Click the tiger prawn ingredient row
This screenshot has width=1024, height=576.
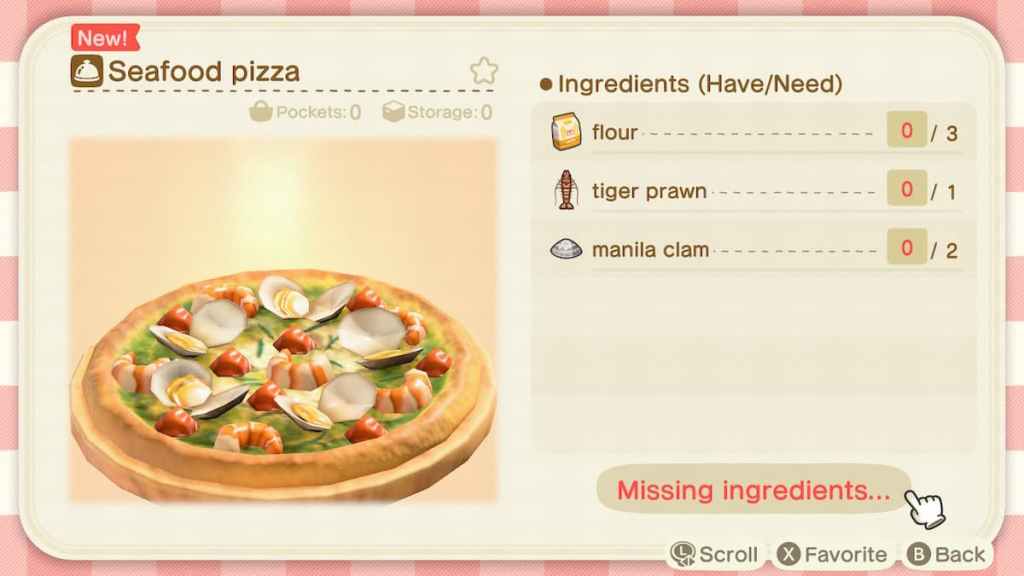754,191
